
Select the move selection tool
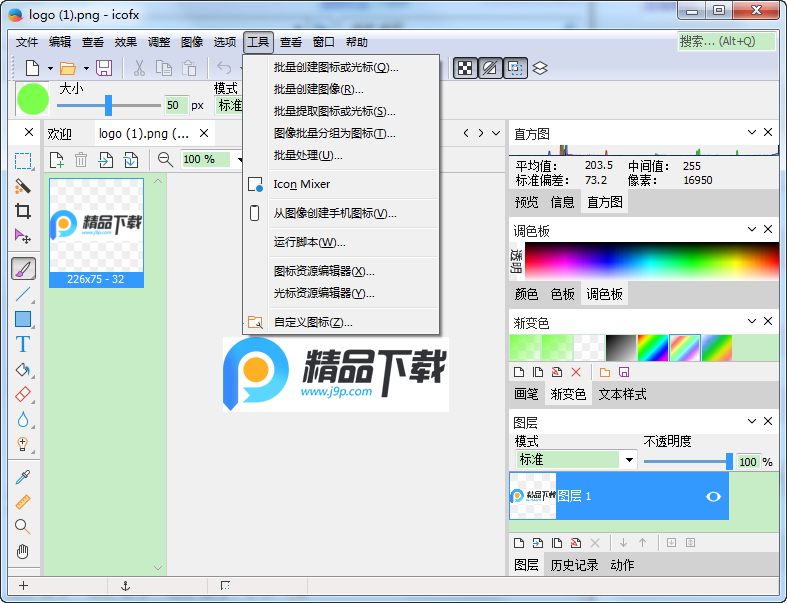tap(23, 236)
